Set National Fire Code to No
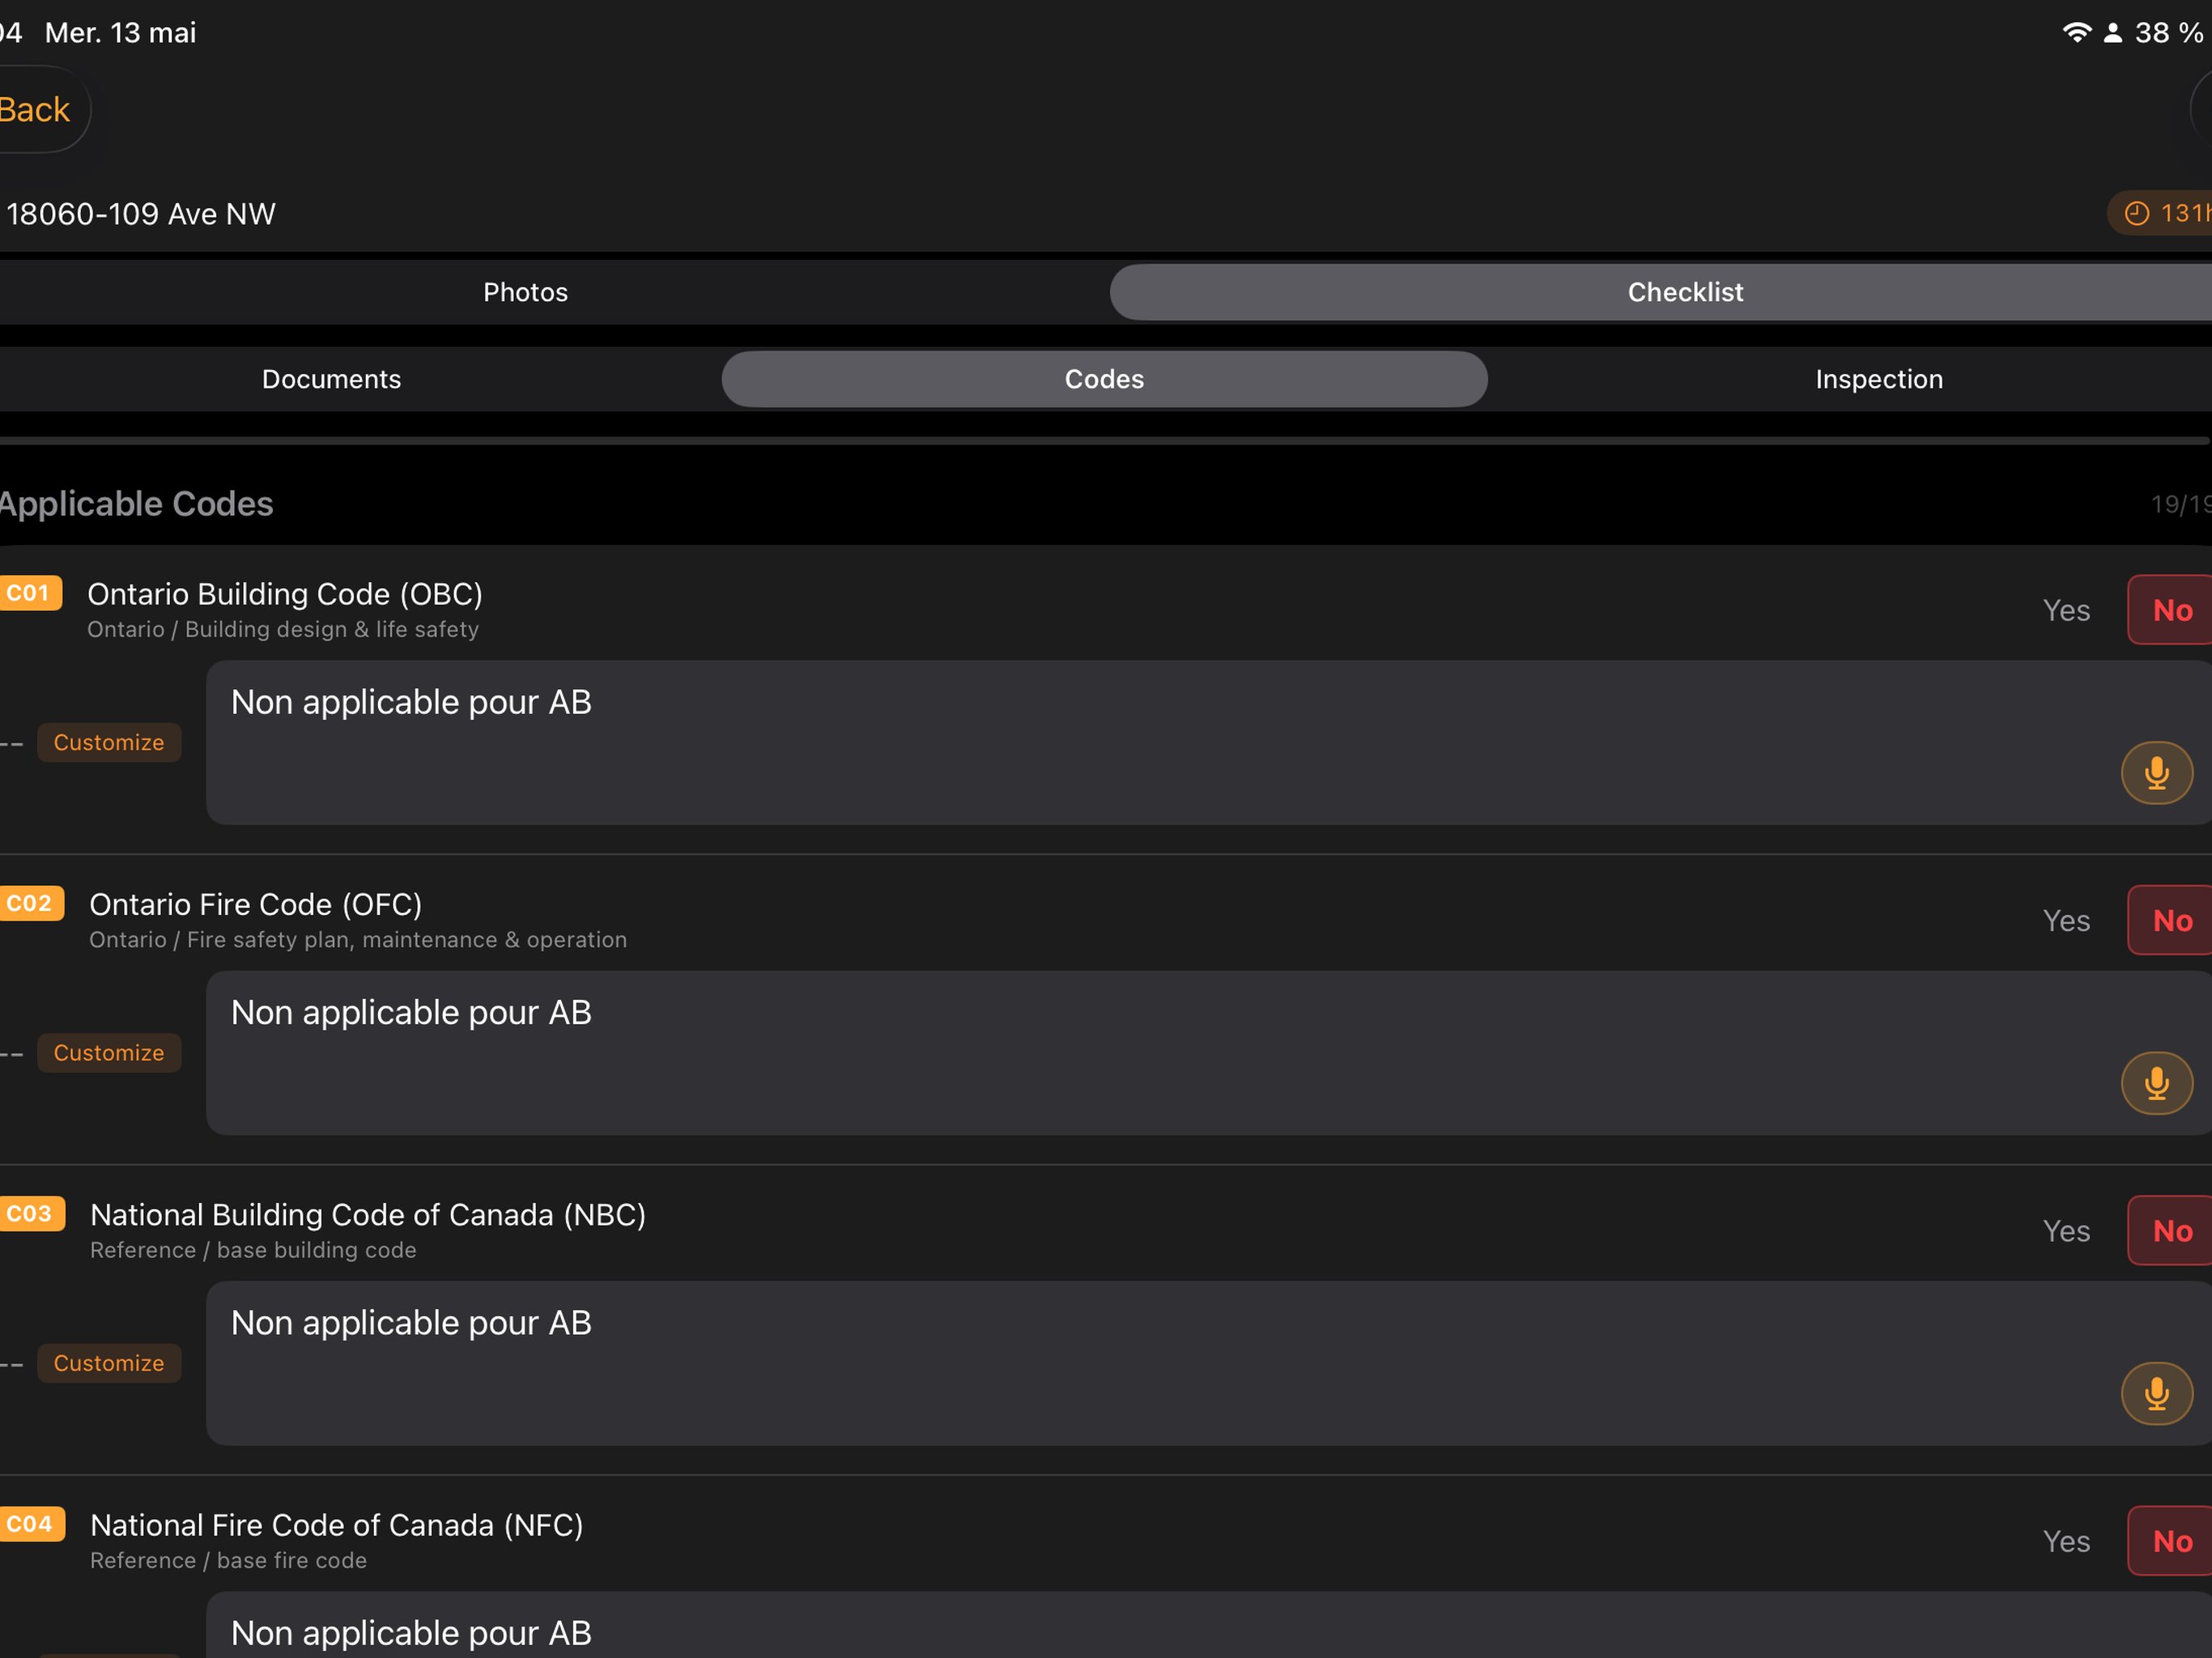The width and height of the screenshot is (2212, 1658). (x=2170, y=1541)
